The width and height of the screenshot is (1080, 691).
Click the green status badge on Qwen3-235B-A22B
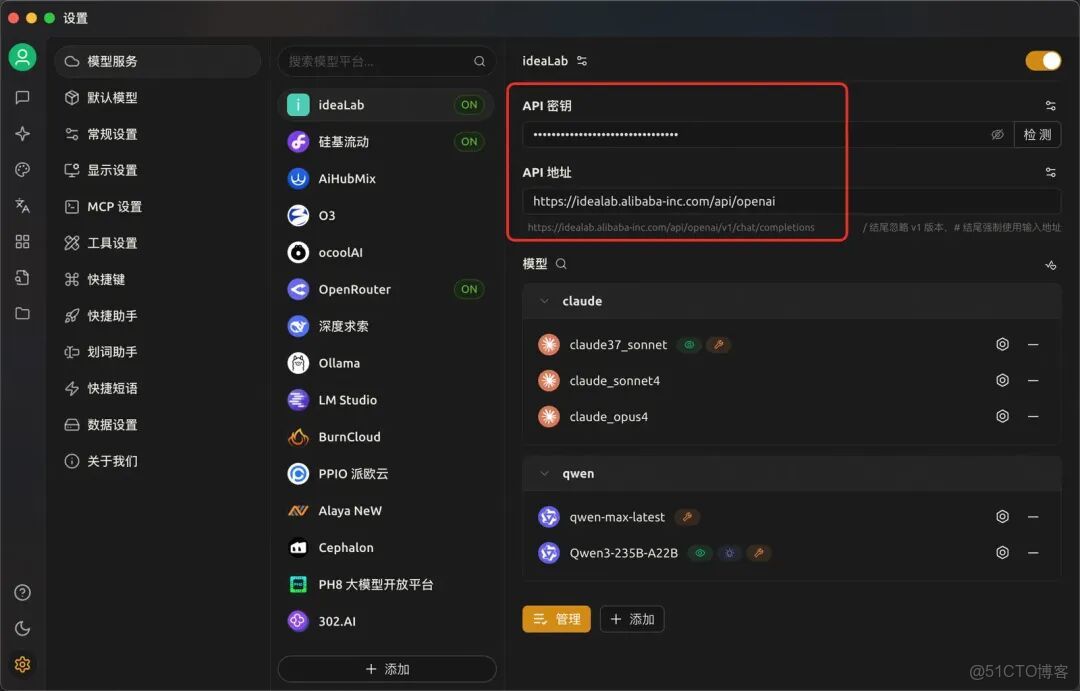click(x=699, y=552)
